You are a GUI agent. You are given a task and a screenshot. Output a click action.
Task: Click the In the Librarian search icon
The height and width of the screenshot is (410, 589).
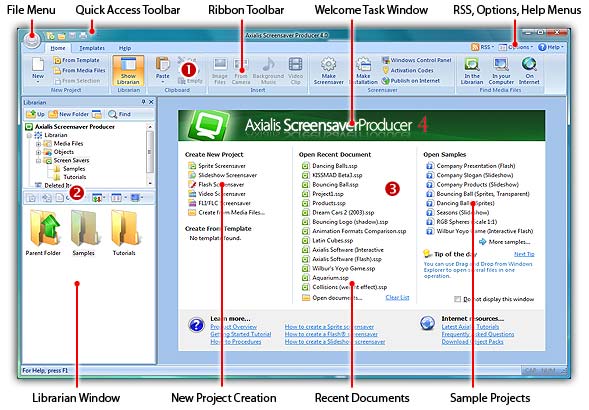coord(472,64)
